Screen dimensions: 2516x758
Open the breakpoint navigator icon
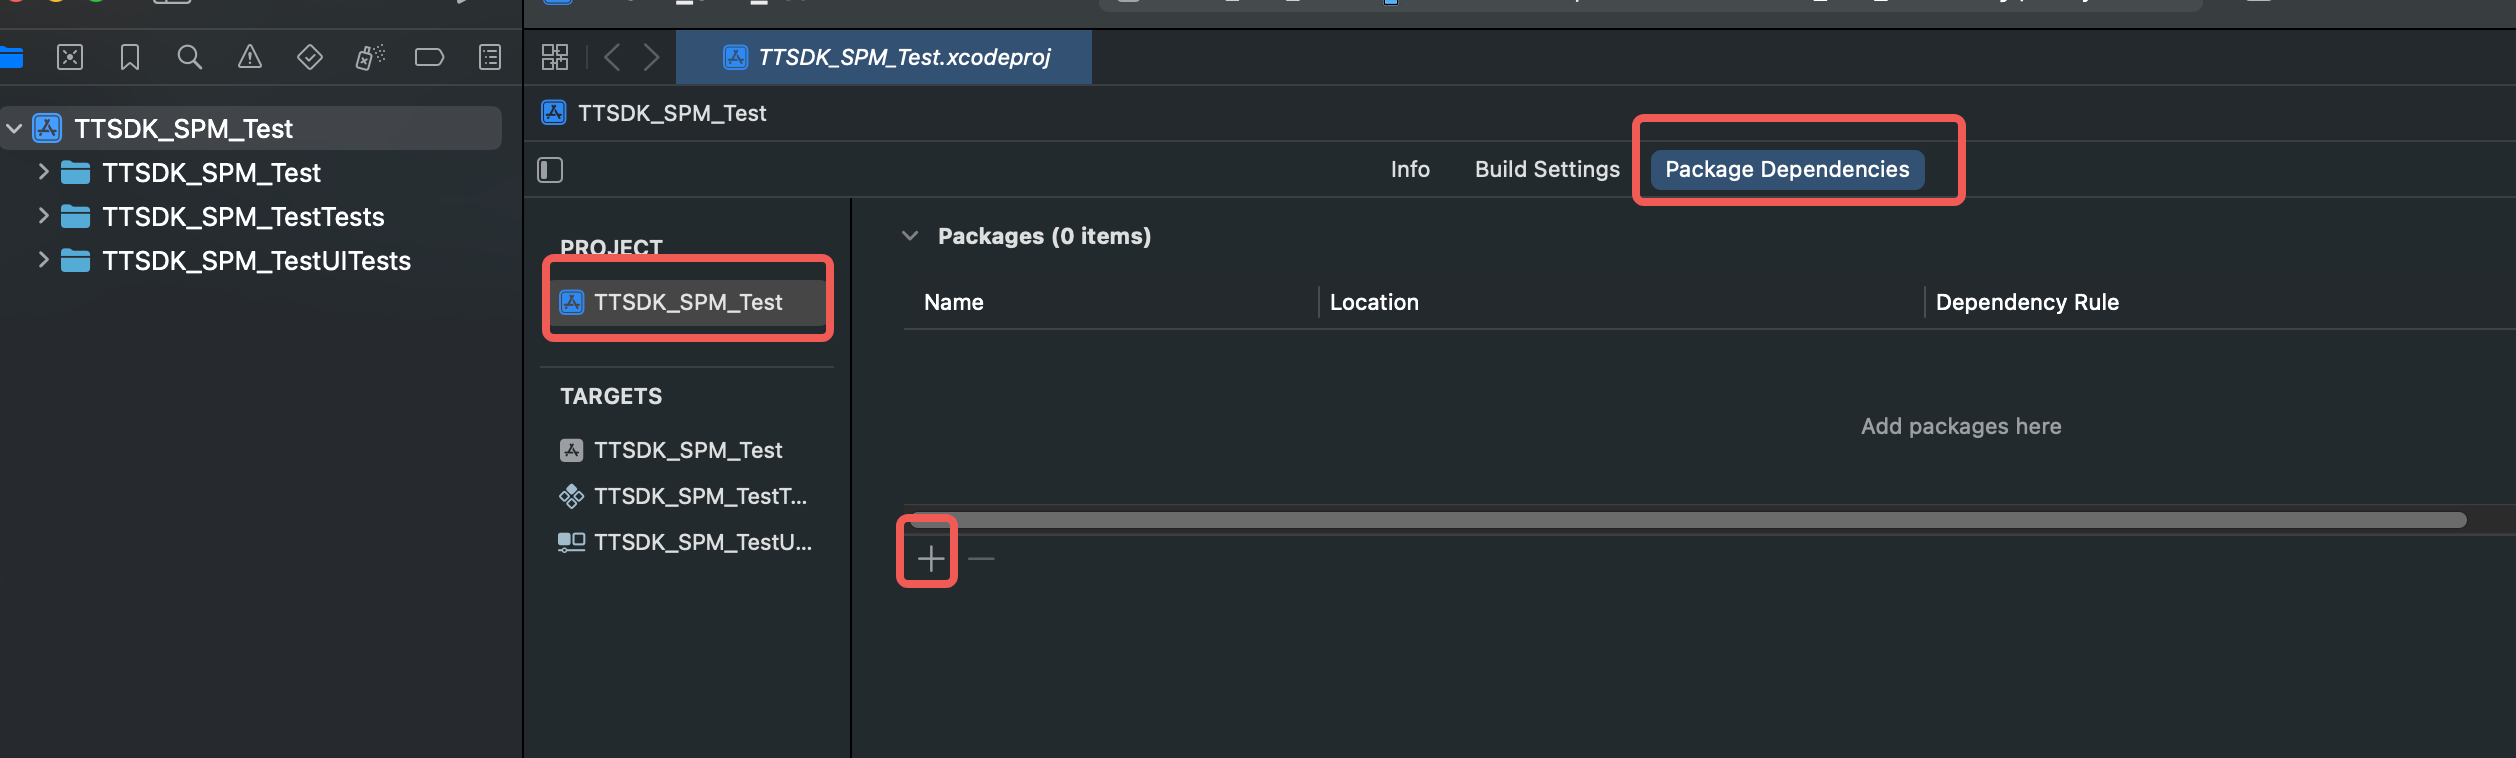coord(429,58)
